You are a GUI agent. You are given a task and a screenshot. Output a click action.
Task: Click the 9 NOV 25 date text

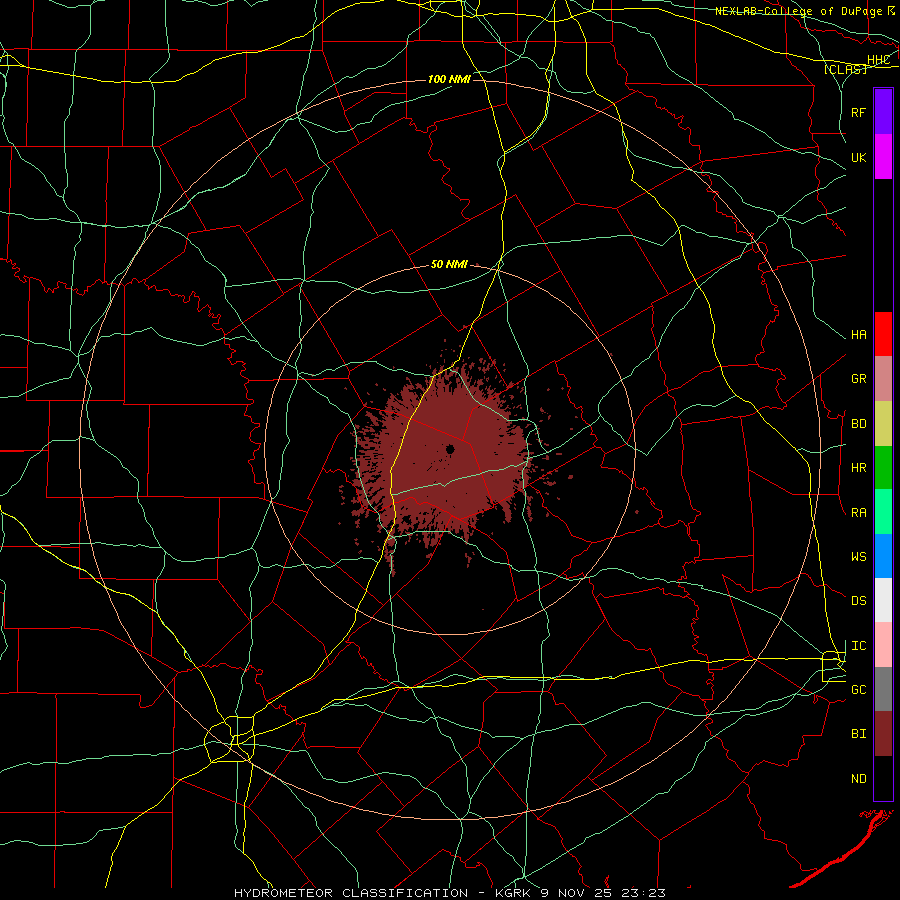(576, 893)
